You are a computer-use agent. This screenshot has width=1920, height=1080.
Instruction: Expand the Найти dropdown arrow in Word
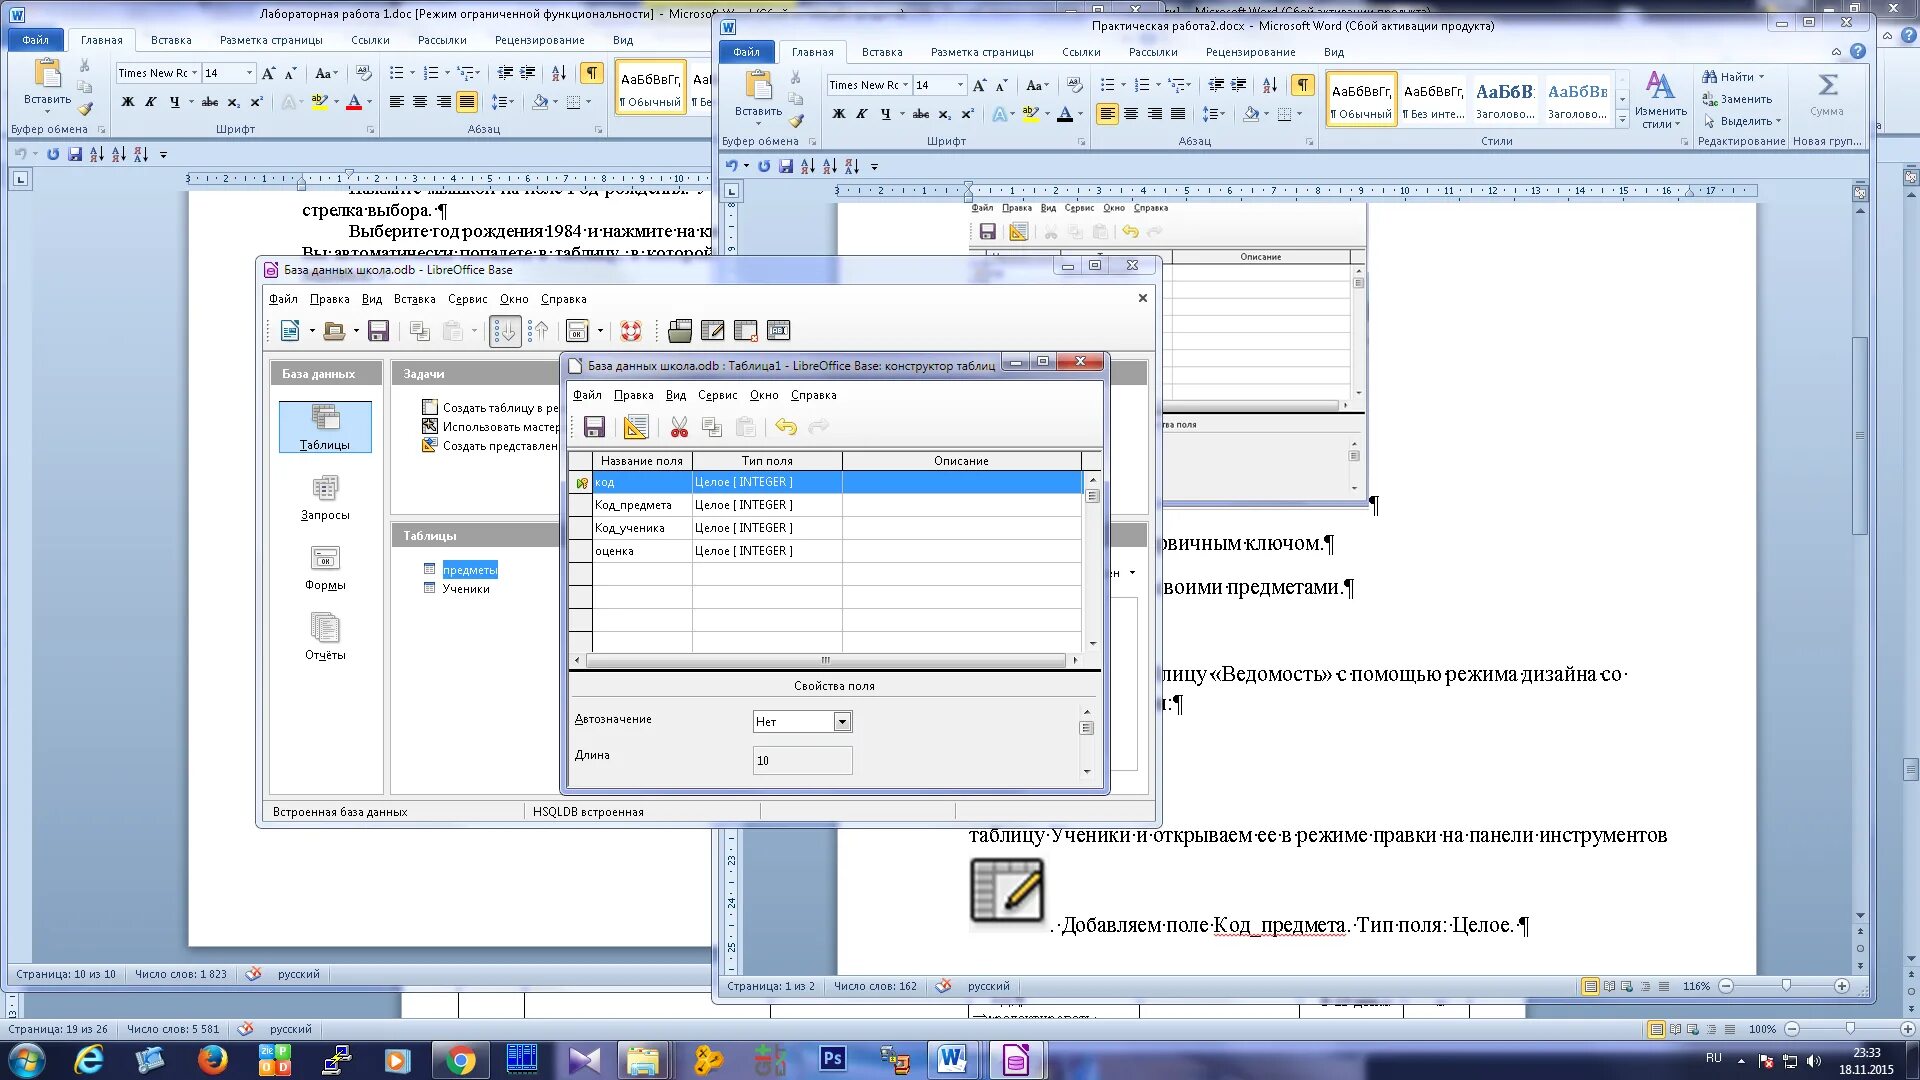click(x=1761, y=77)
